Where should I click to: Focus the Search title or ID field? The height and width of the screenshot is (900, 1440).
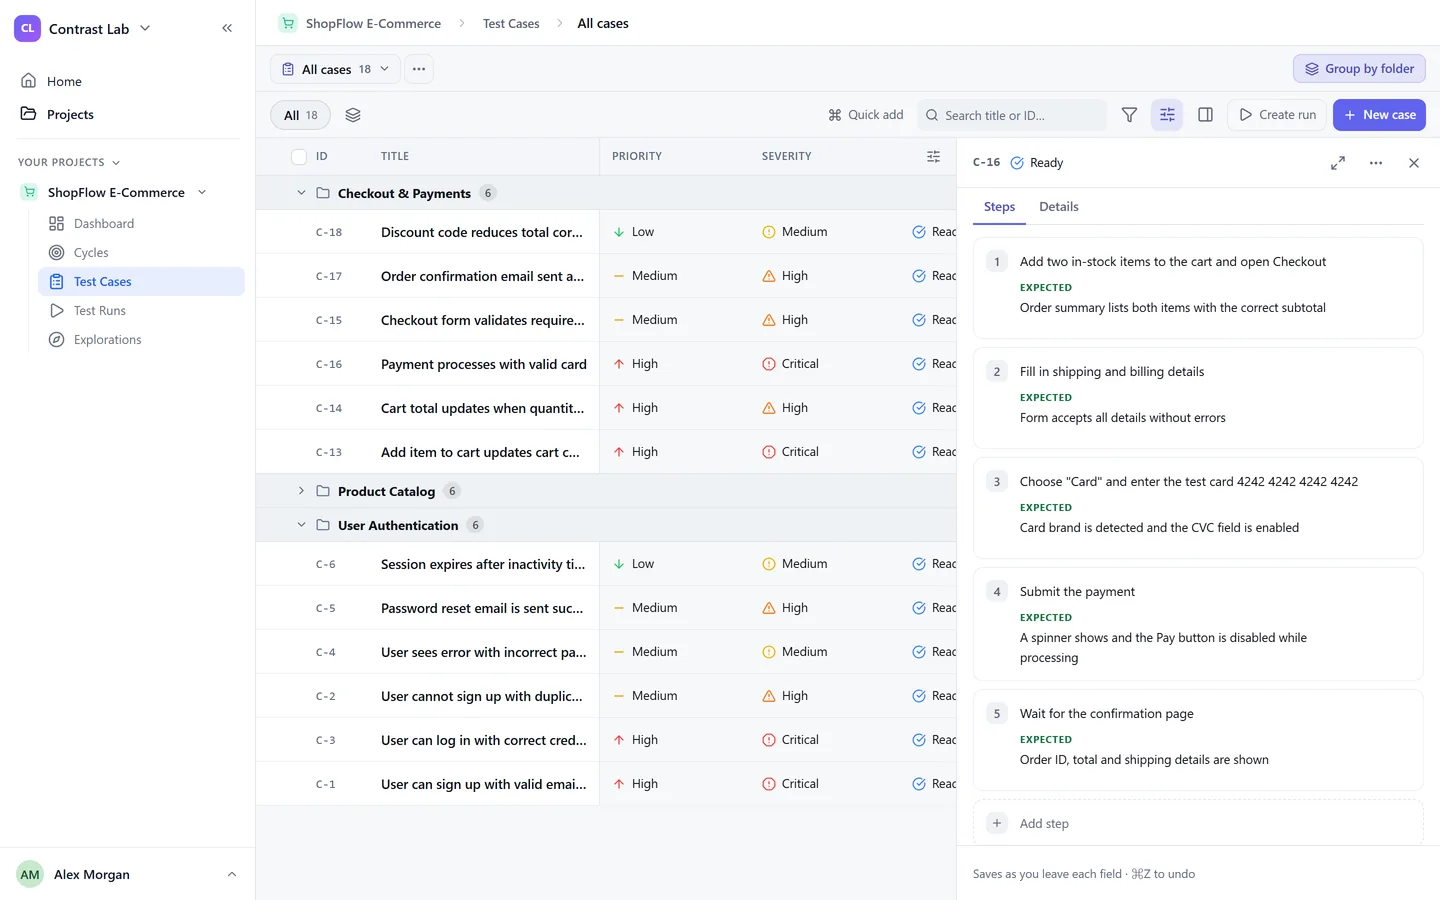pos(1012,115)
